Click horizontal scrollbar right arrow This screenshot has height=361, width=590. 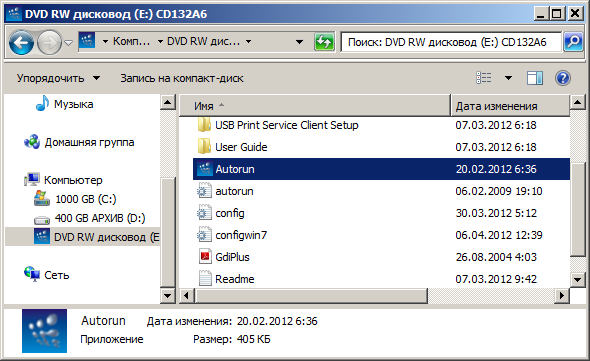562,296
